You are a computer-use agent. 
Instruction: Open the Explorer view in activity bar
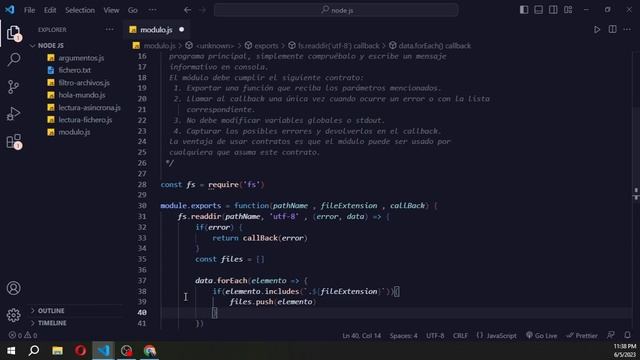click(13, 33)
